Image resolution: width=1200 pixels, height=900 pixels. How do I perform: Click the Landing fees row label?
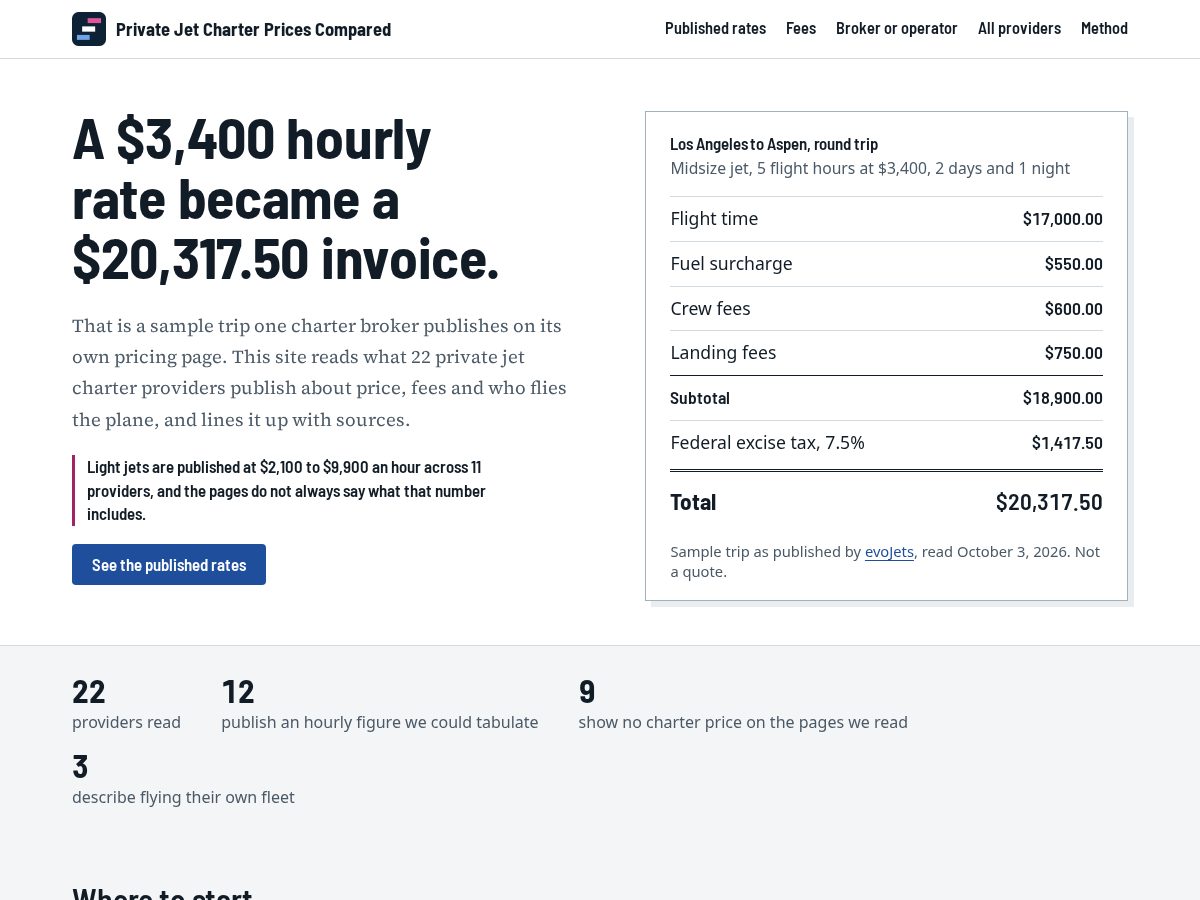(723, 353)
